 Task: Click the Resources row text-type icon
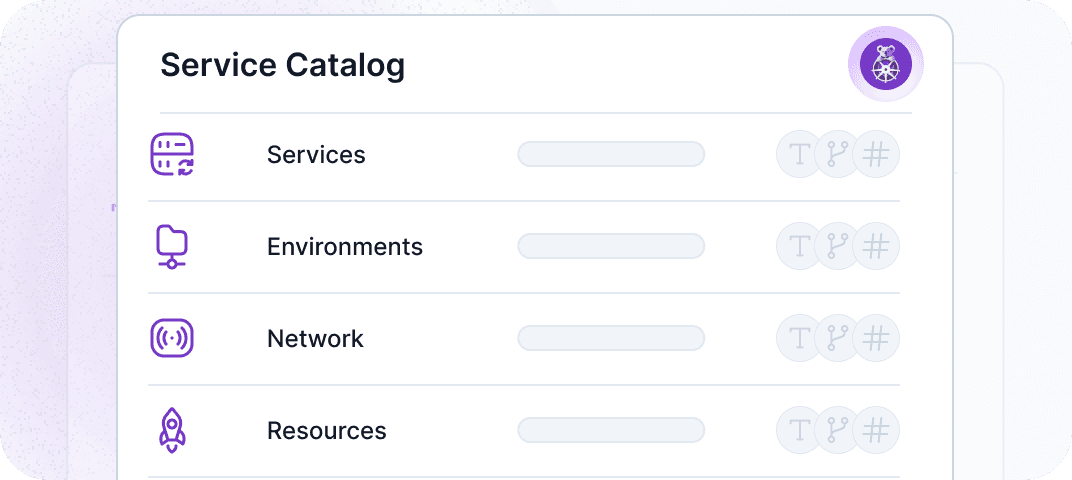pyautogui.click(x=800, y=431)
